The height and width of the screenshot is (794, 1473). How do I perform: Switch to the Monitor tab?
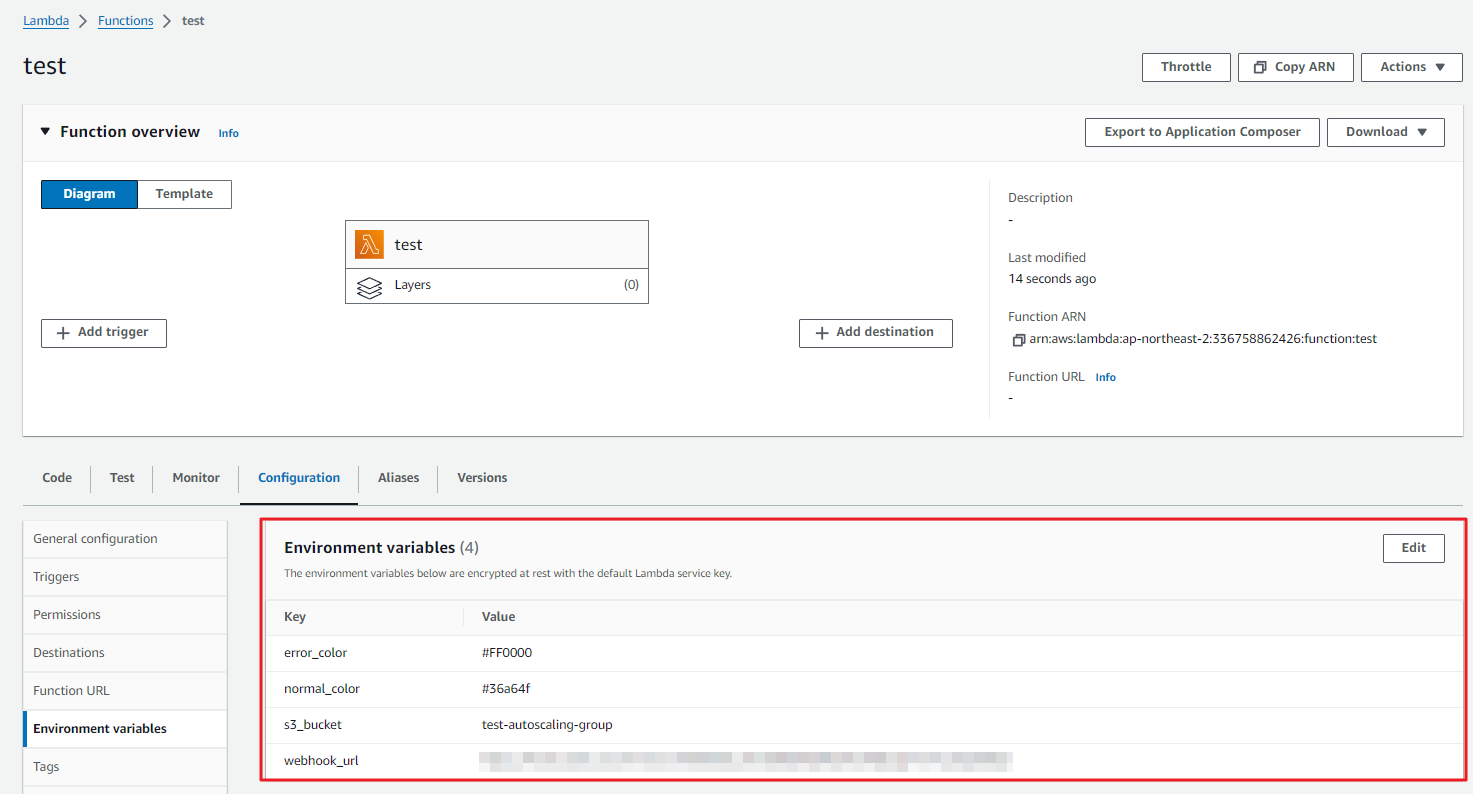[x=196, y=478]
